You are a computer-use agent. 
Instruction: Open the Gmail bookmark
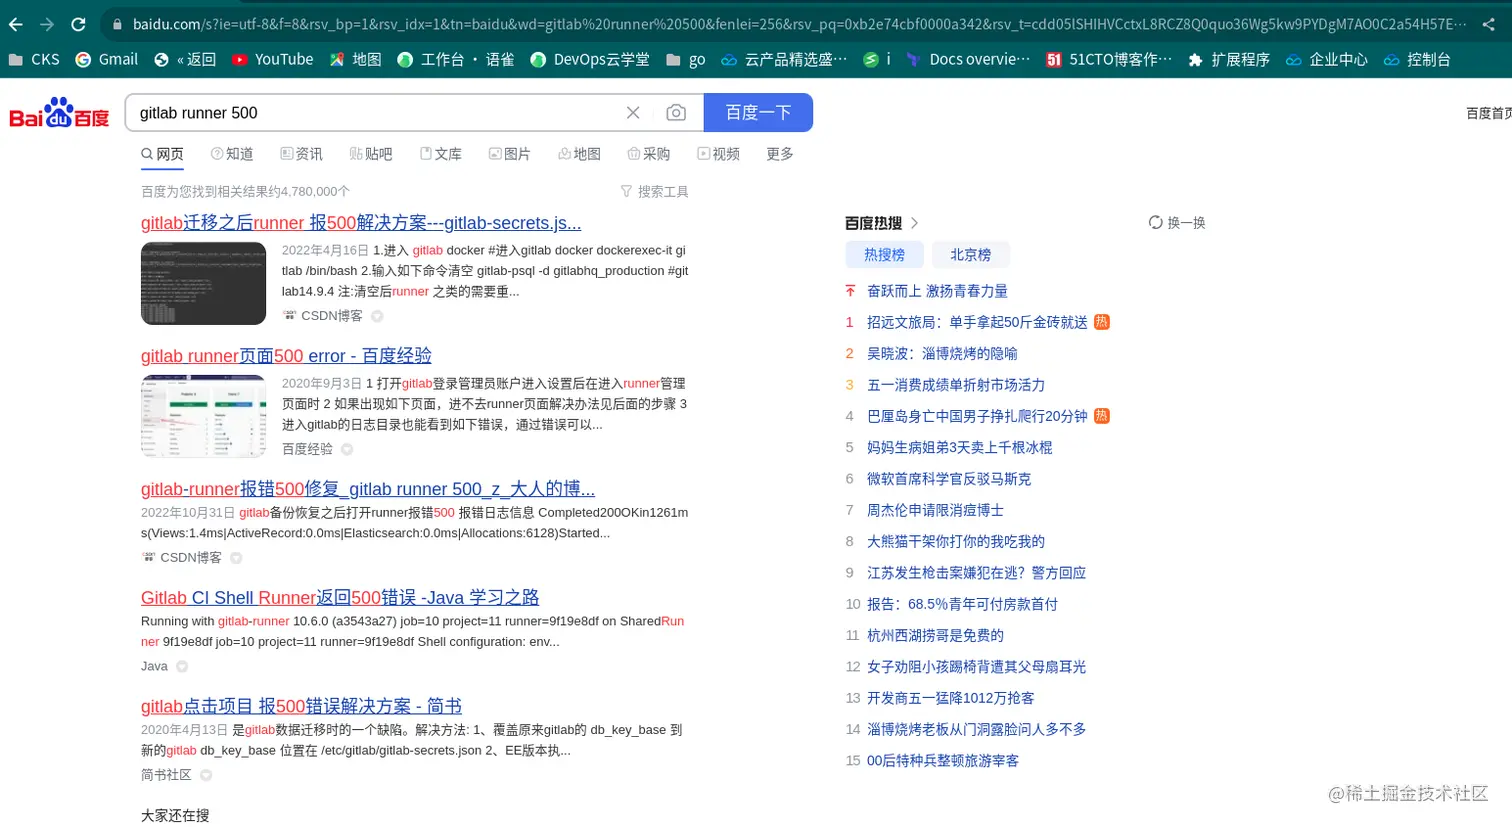click(x=107, y=60)
